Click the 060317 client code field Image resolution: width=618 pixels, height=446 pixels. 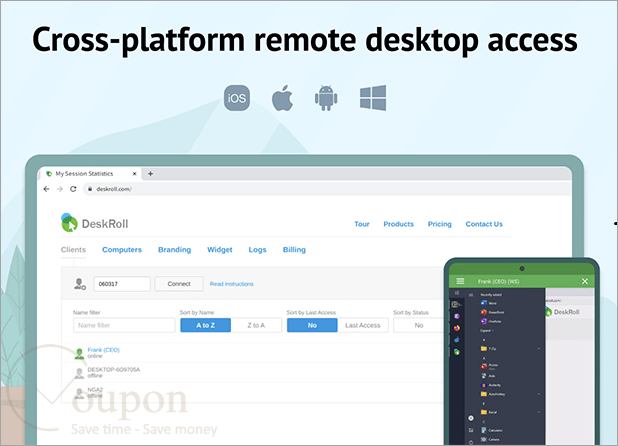[x=122, y=284]
